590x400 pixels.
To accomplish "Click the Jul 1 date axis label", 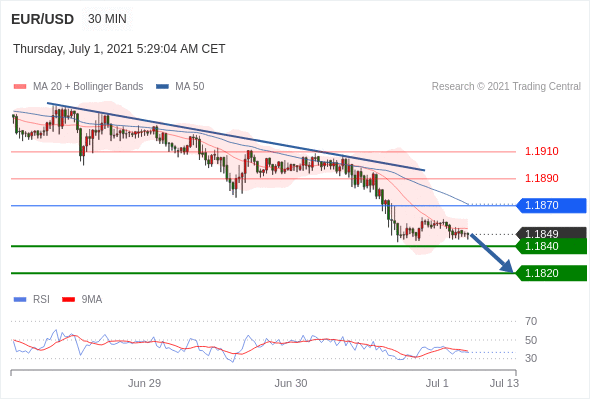I will pos(437,383).
